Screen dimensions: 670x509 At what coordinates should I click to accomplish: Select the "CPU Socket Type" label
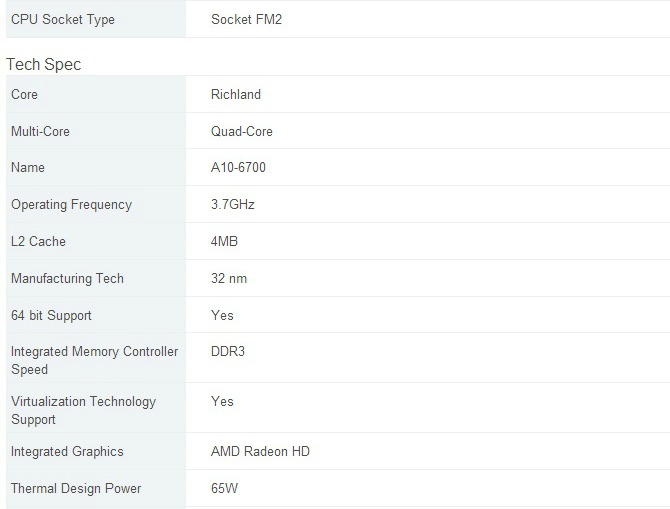coord(62,19)
